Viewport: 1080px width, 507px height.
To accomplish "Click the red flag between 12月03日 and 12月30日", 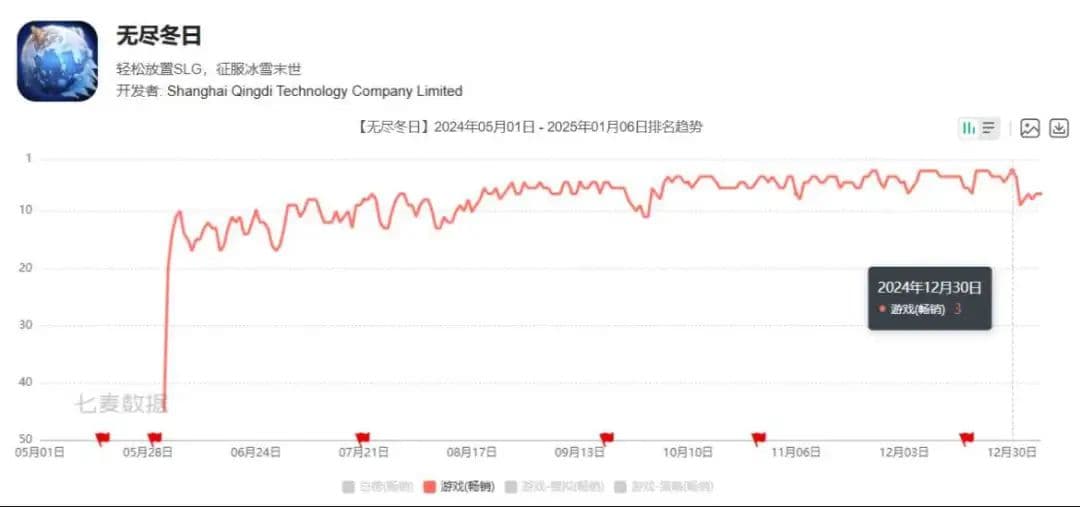I will (966, 438).
